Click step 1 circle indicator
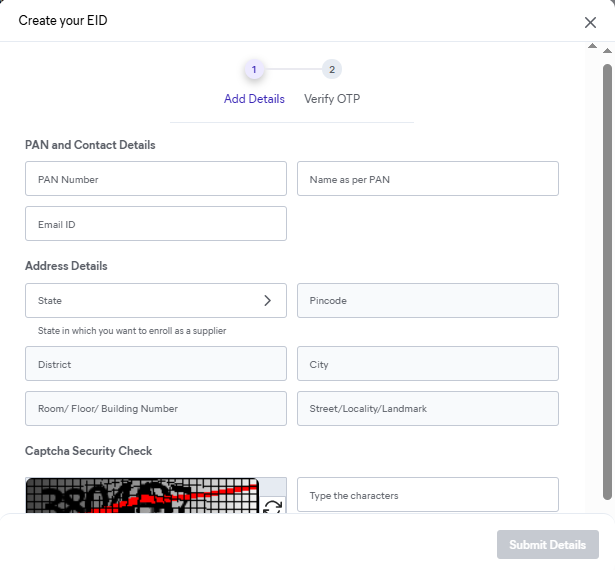Viewport: 615px width, 570px height. pos(254,69)
